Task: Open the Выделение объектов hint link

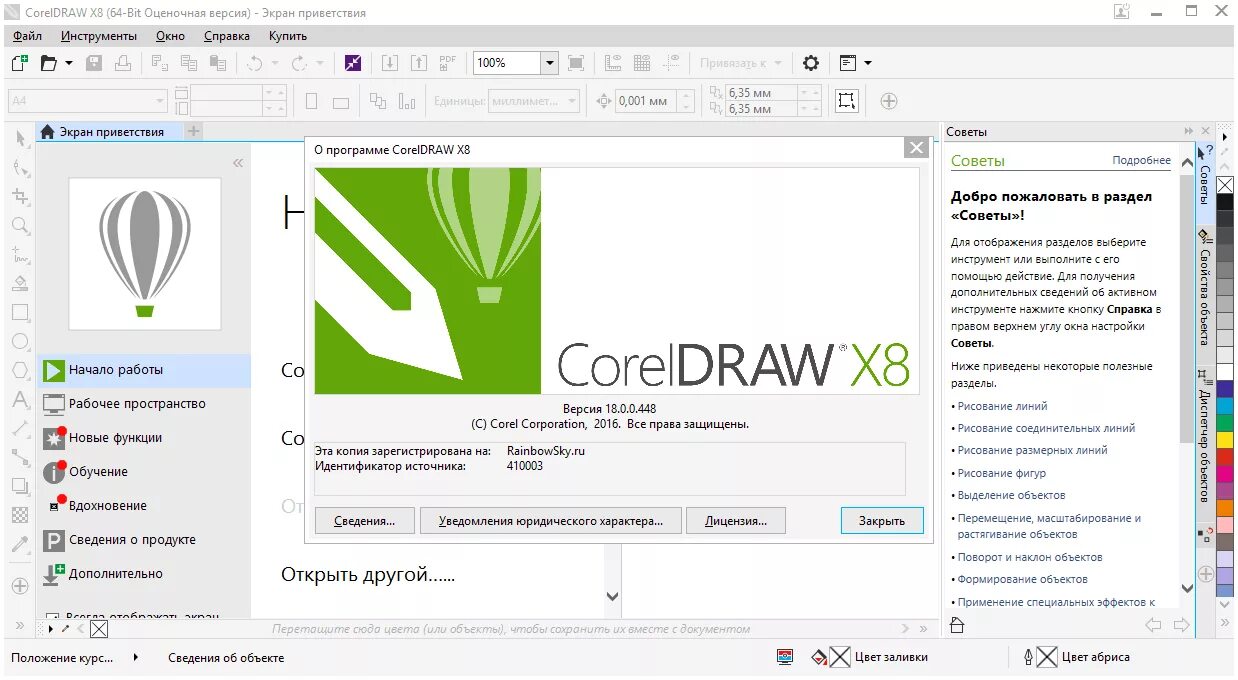Action: point(1011,495)
